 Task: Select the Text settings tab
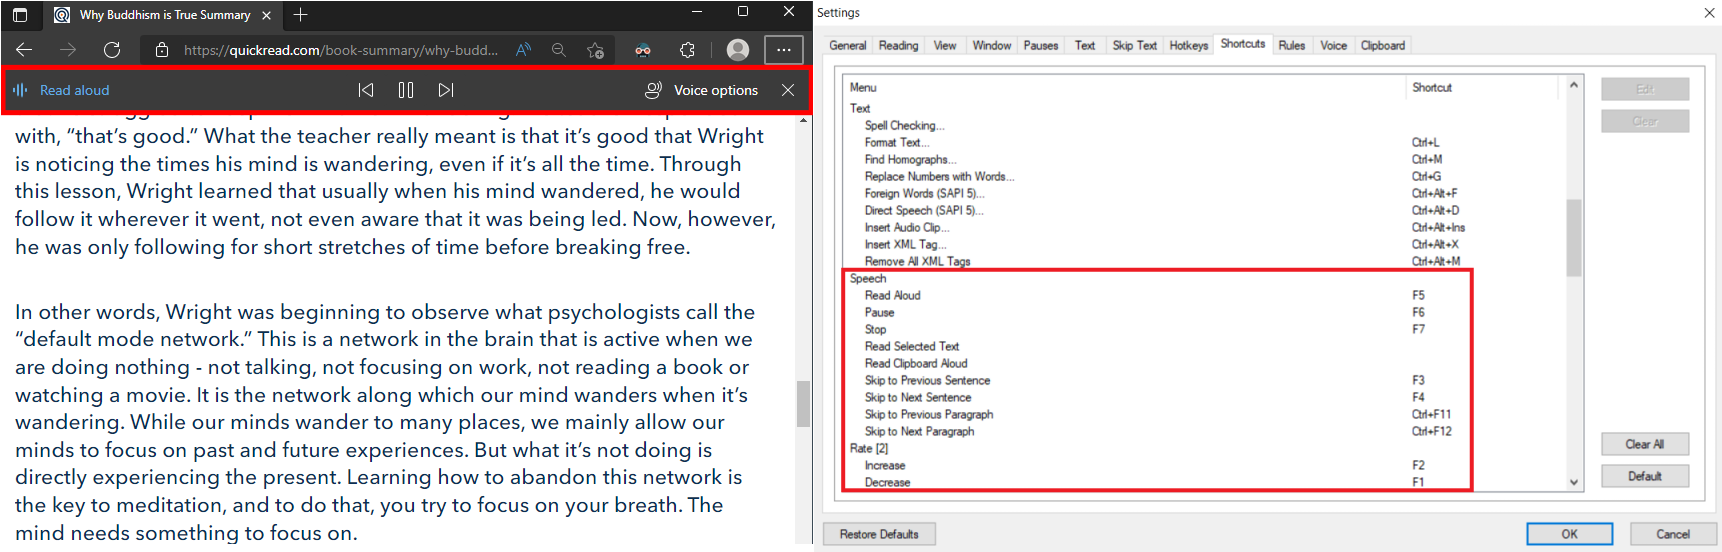pos(1085,46)
